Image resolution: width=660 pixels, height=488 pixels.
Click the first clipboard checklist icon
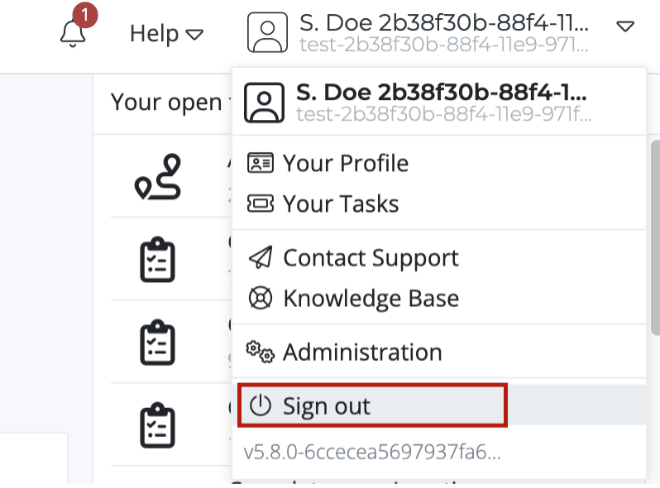coord(157,259)
